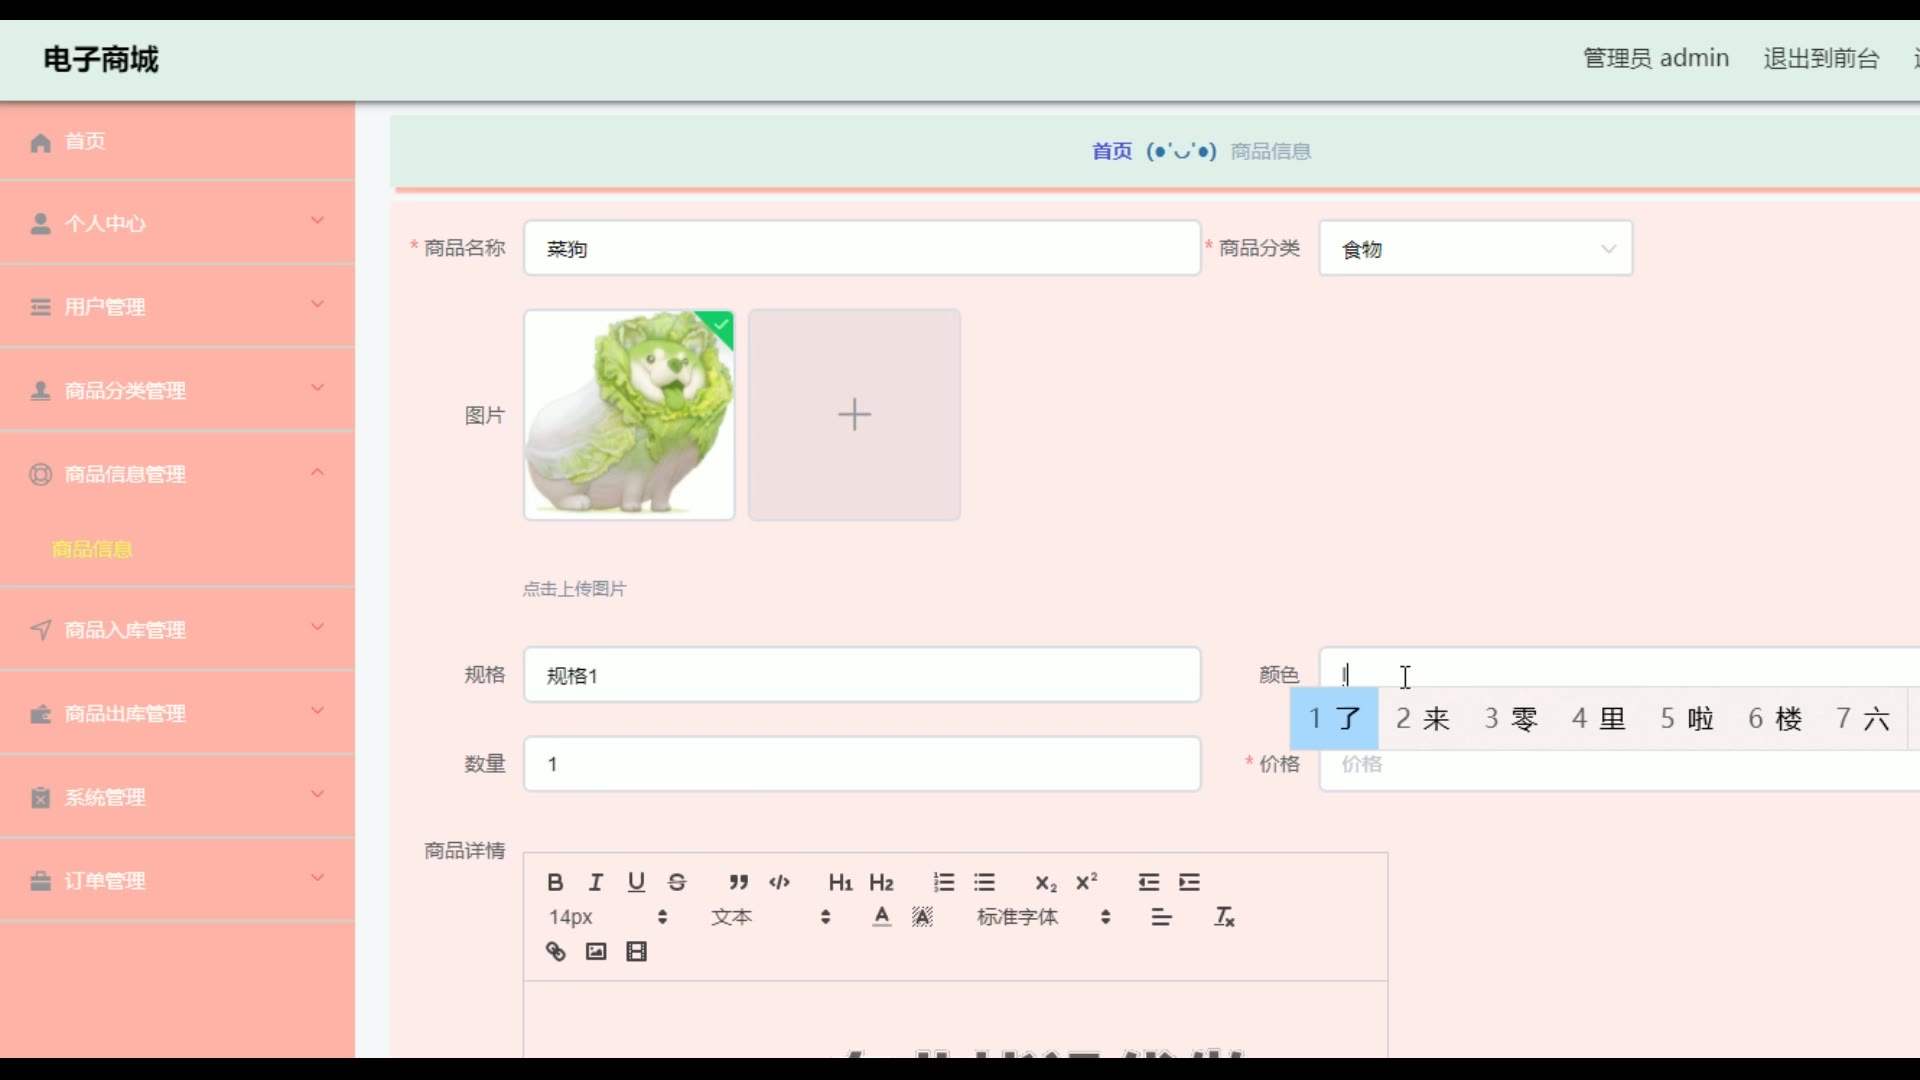Go to 首页 in the sidebar
This screenshot has height=1080, width=1920.
tap(85, 141)
